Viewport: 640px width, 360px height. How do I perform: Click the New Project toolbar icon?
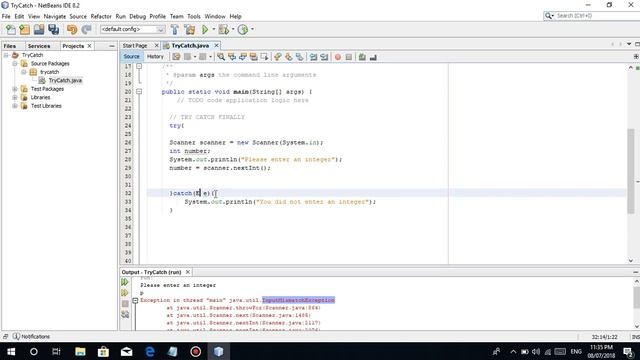[24, 29]
